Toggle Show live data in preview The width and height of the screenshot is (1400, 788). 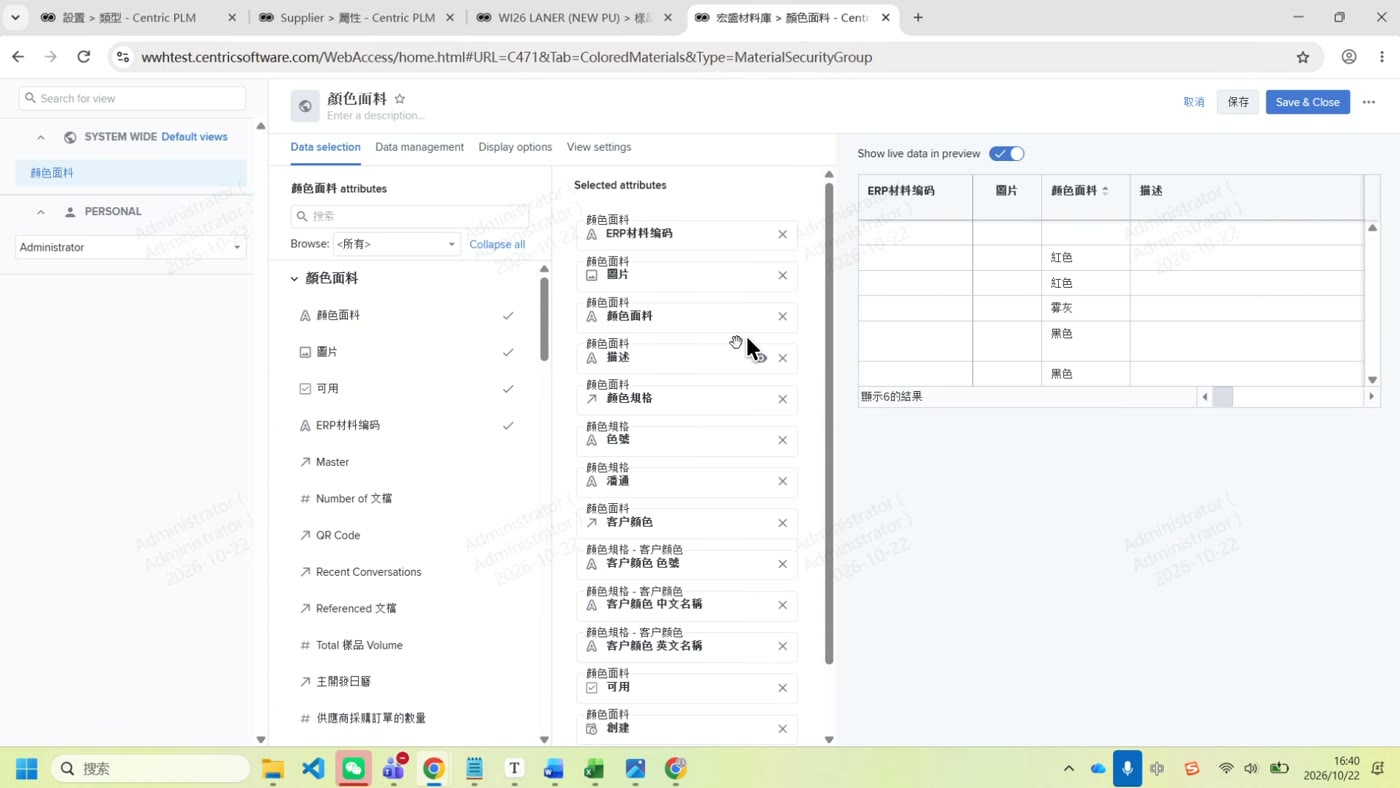tap(1007, 154)
